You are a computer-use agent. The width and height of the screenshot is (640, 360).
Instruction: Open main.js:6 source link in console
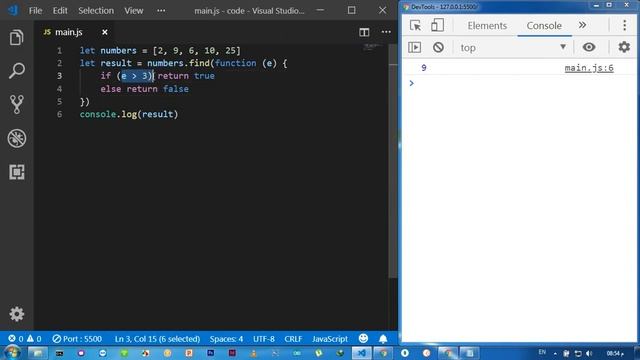589,68
